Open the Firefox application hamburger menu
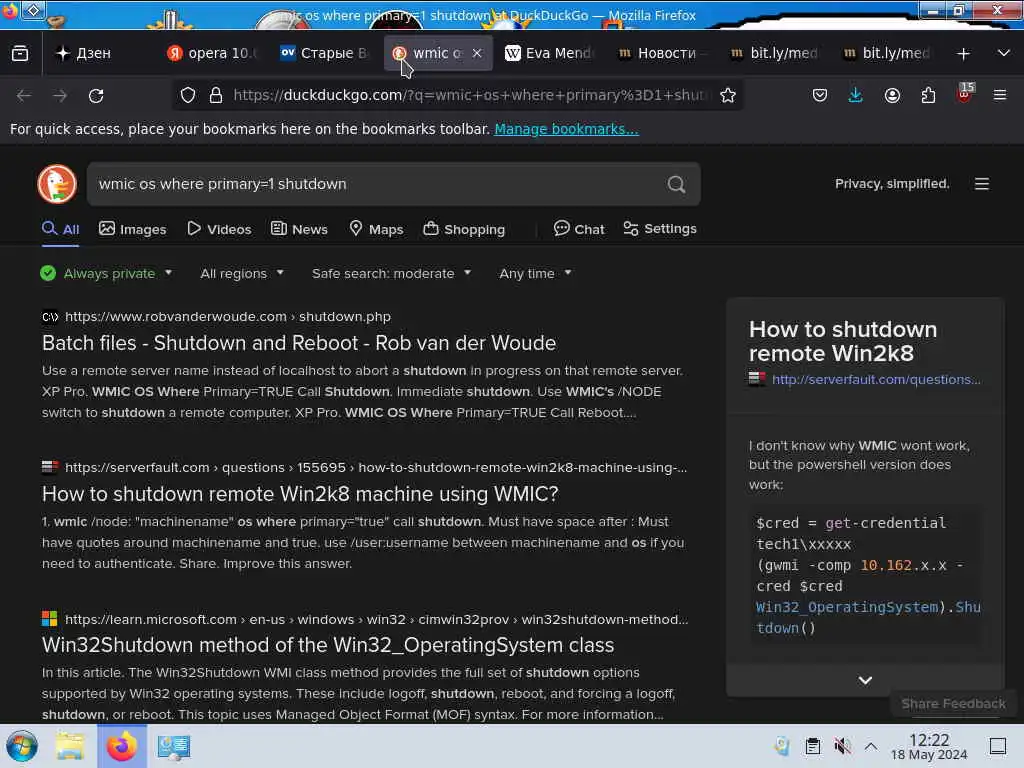1024x768 pixels. click(x=1000, y=95)
